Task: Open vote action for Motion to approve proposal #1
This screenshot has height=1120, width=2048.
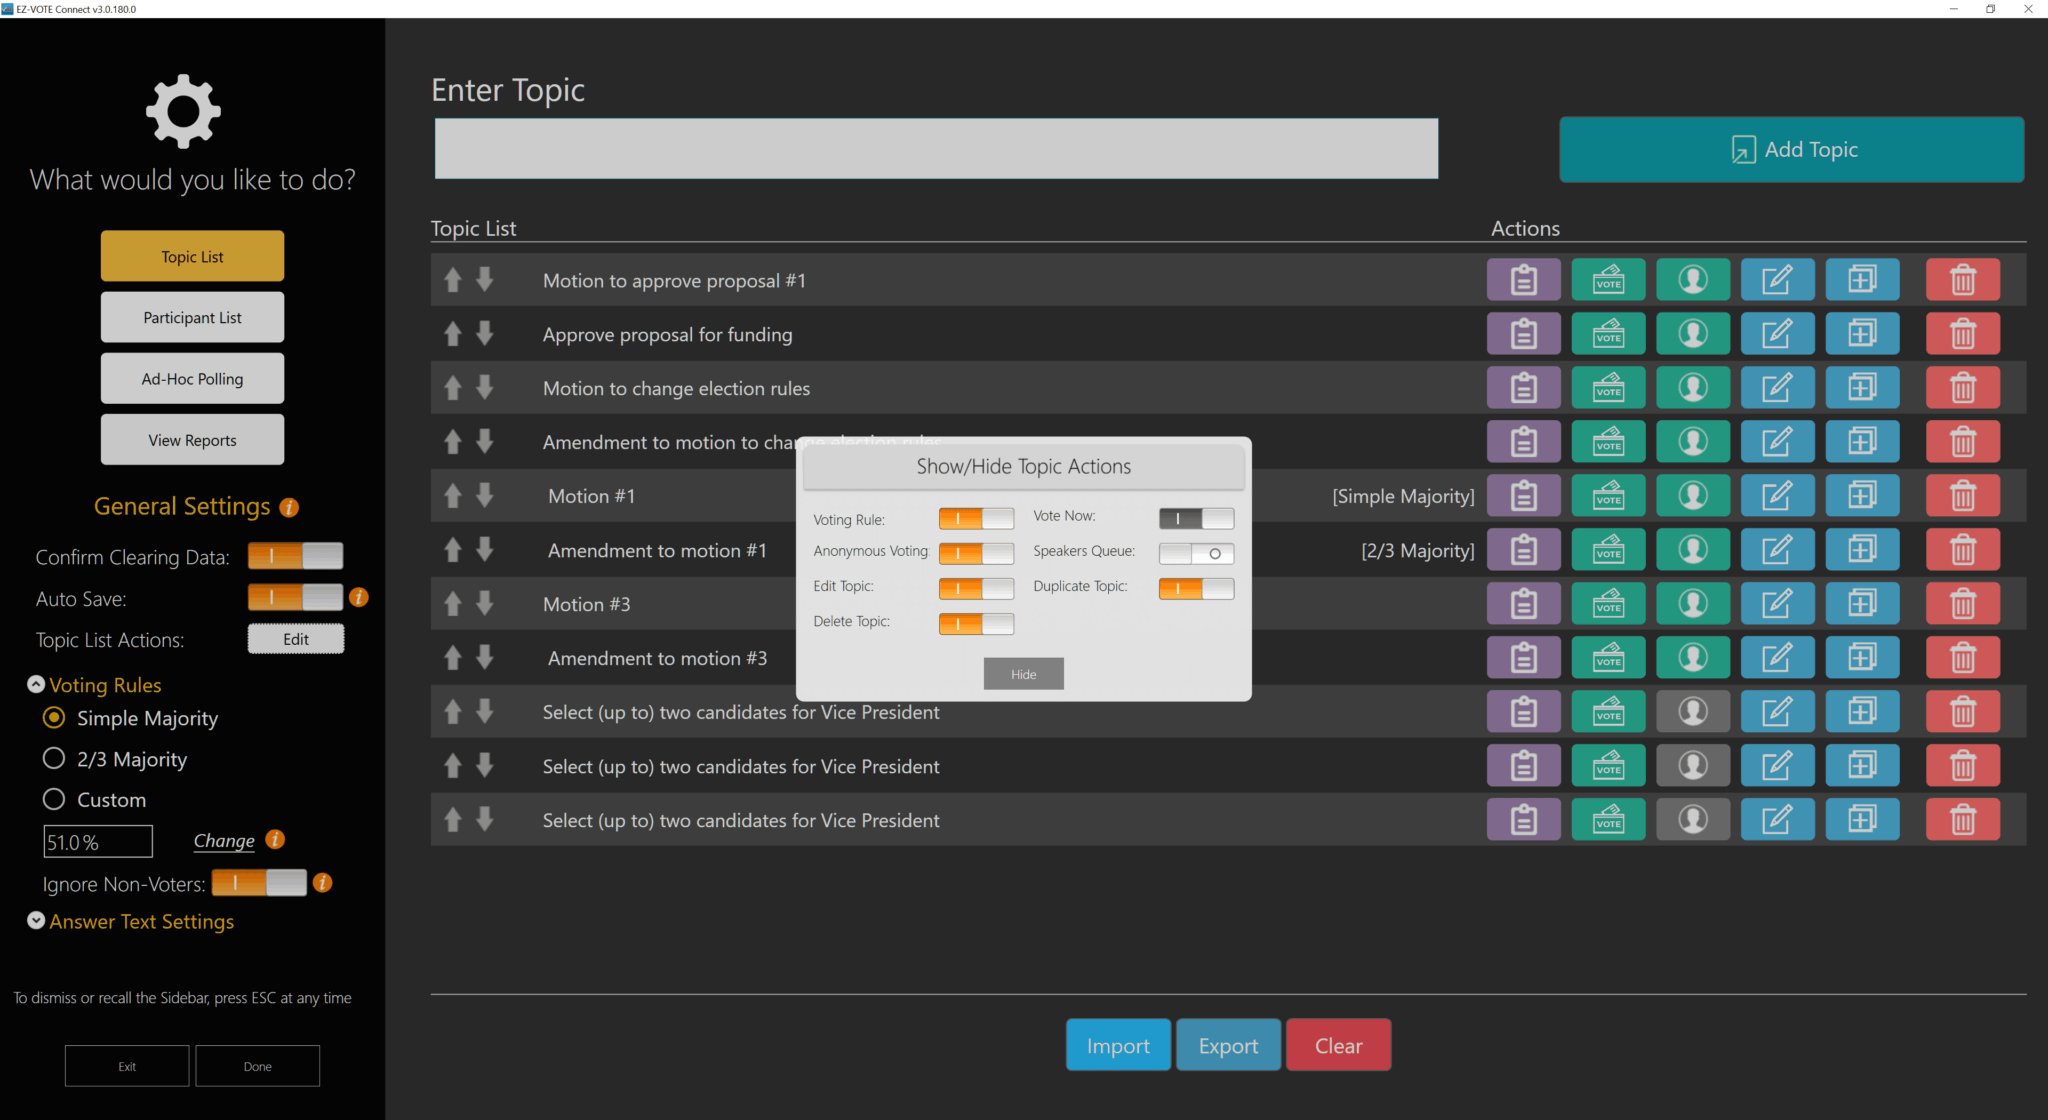Action: click(x=1608, y=280)
